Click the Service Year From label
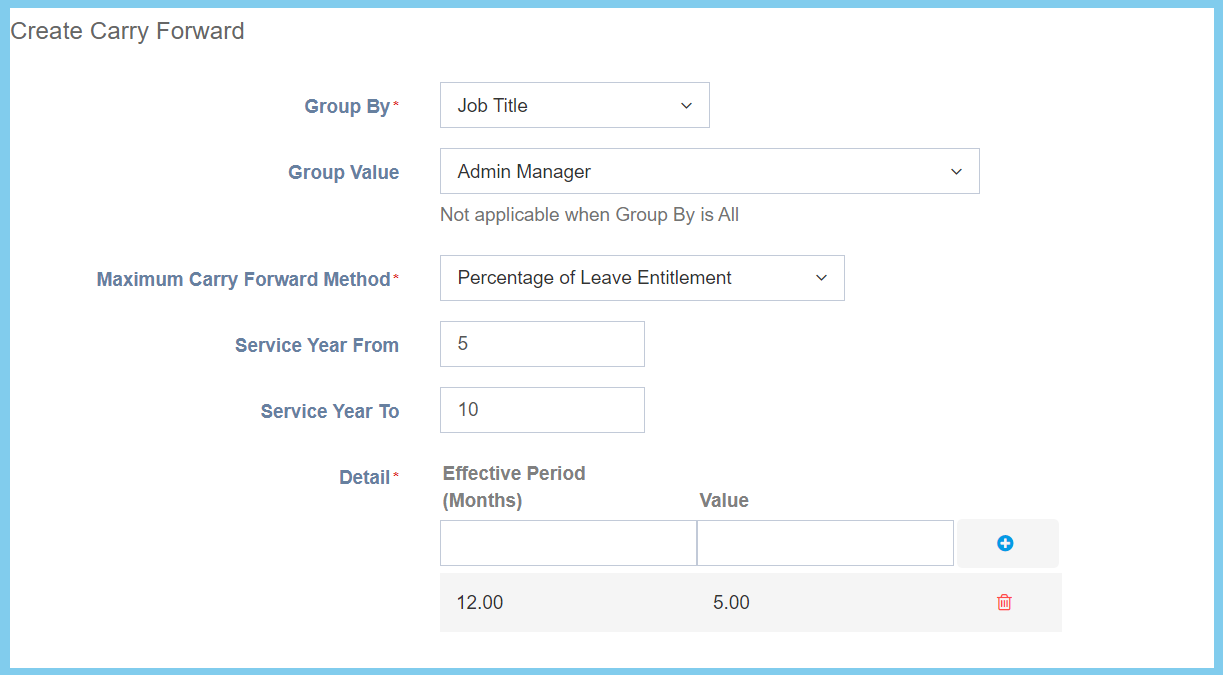This screenshot has width=1223, height=675. tap(316, 345)
